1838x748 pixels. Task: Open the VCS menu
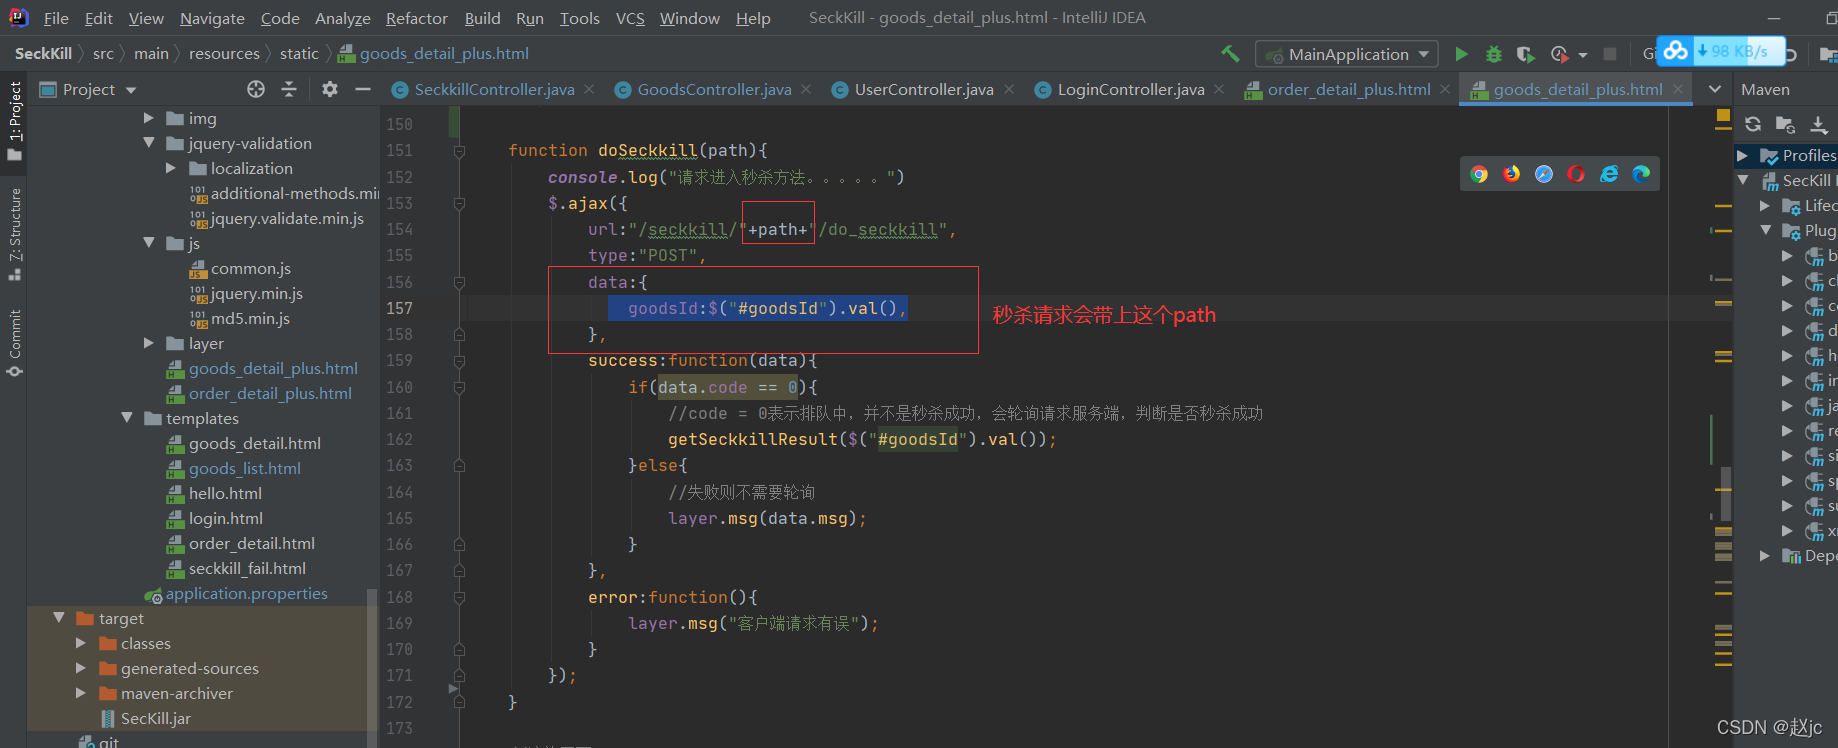[x=630, y=18]
